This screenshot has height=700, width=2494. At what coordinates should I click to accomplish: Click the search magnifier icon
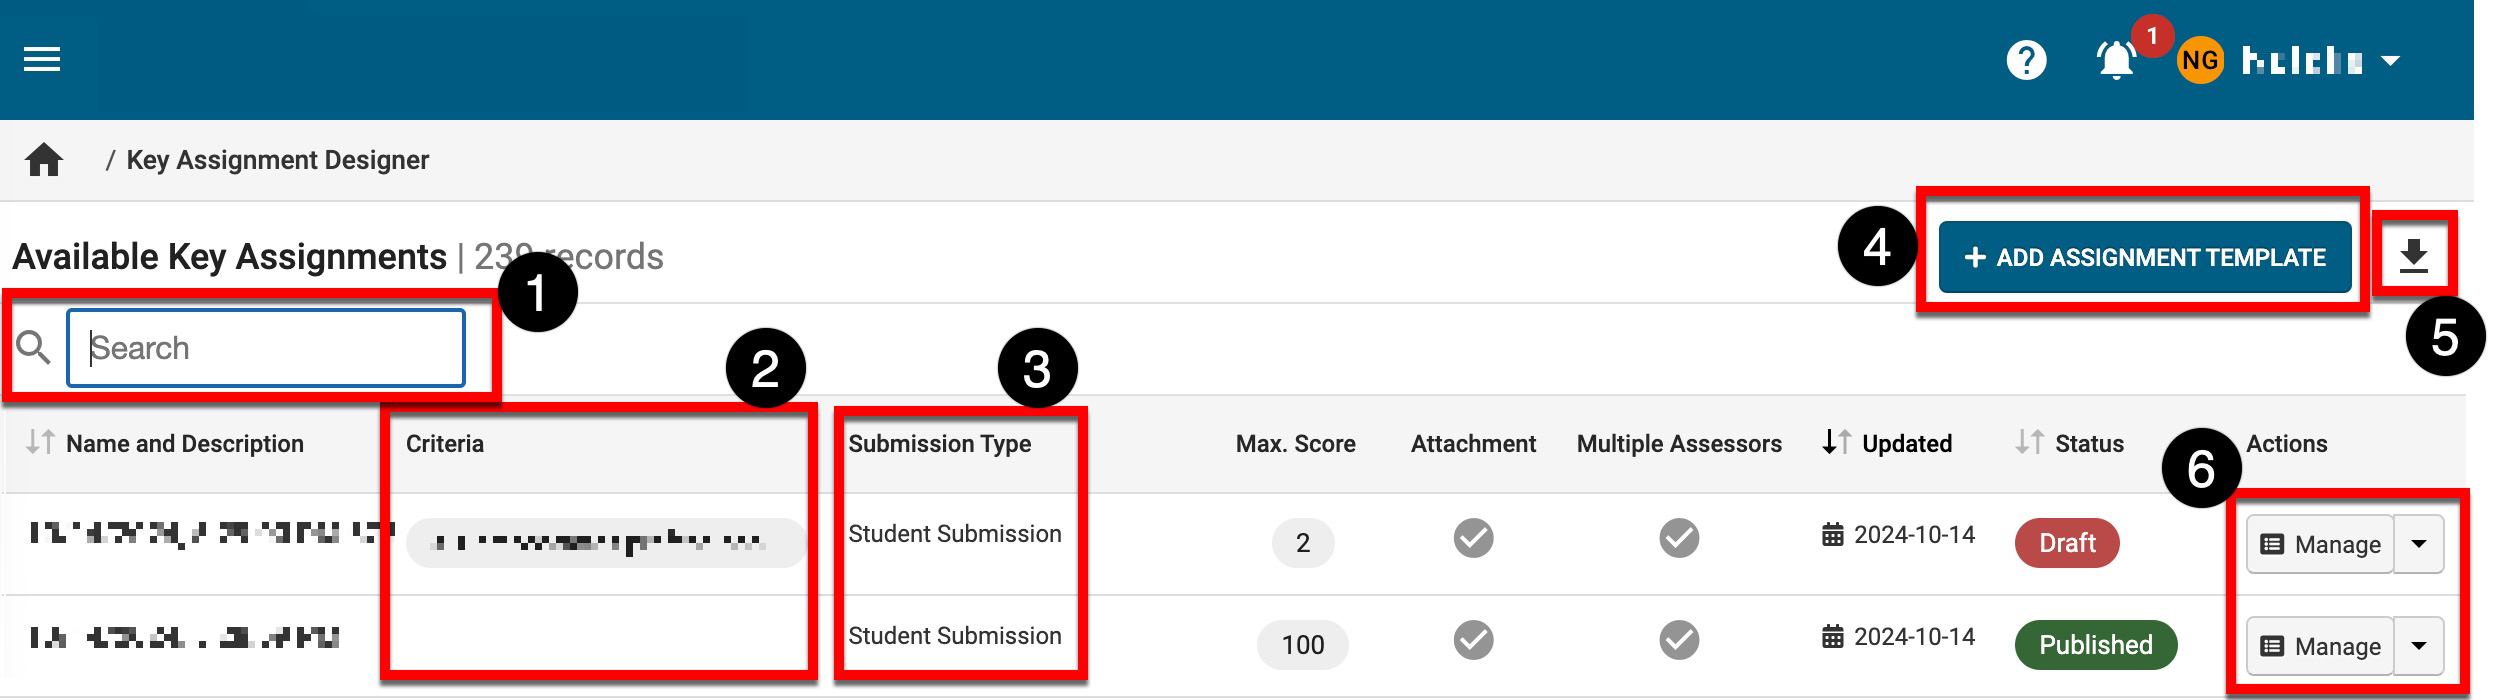pyautogui.click(x=34, y=348)
